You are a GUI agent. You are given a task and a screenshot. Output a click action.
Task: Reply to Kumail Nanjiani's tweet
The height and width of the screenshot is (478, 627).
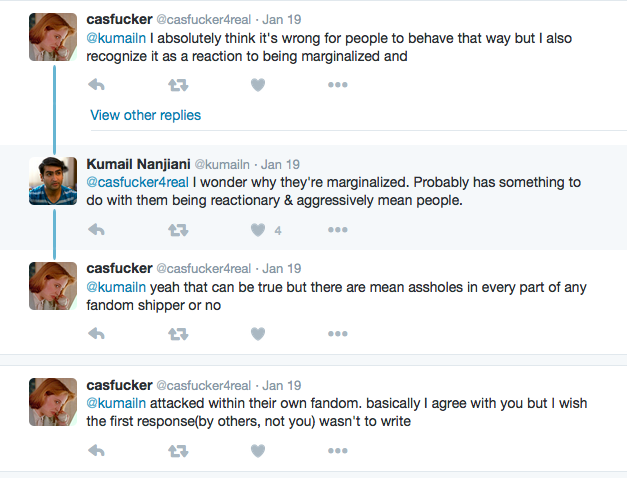tap(96, 230)
